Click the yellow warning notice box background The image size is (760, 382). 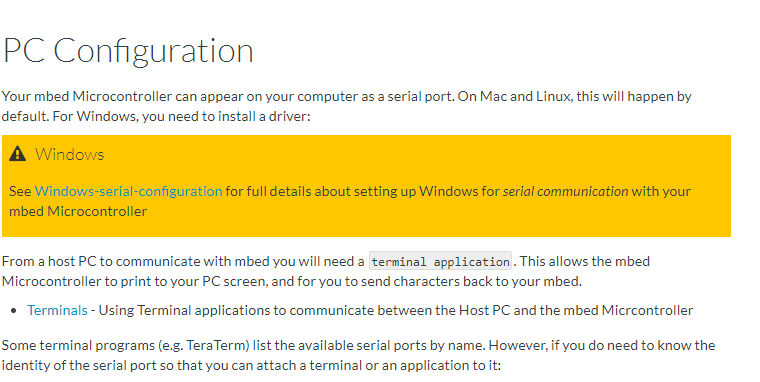366,186
